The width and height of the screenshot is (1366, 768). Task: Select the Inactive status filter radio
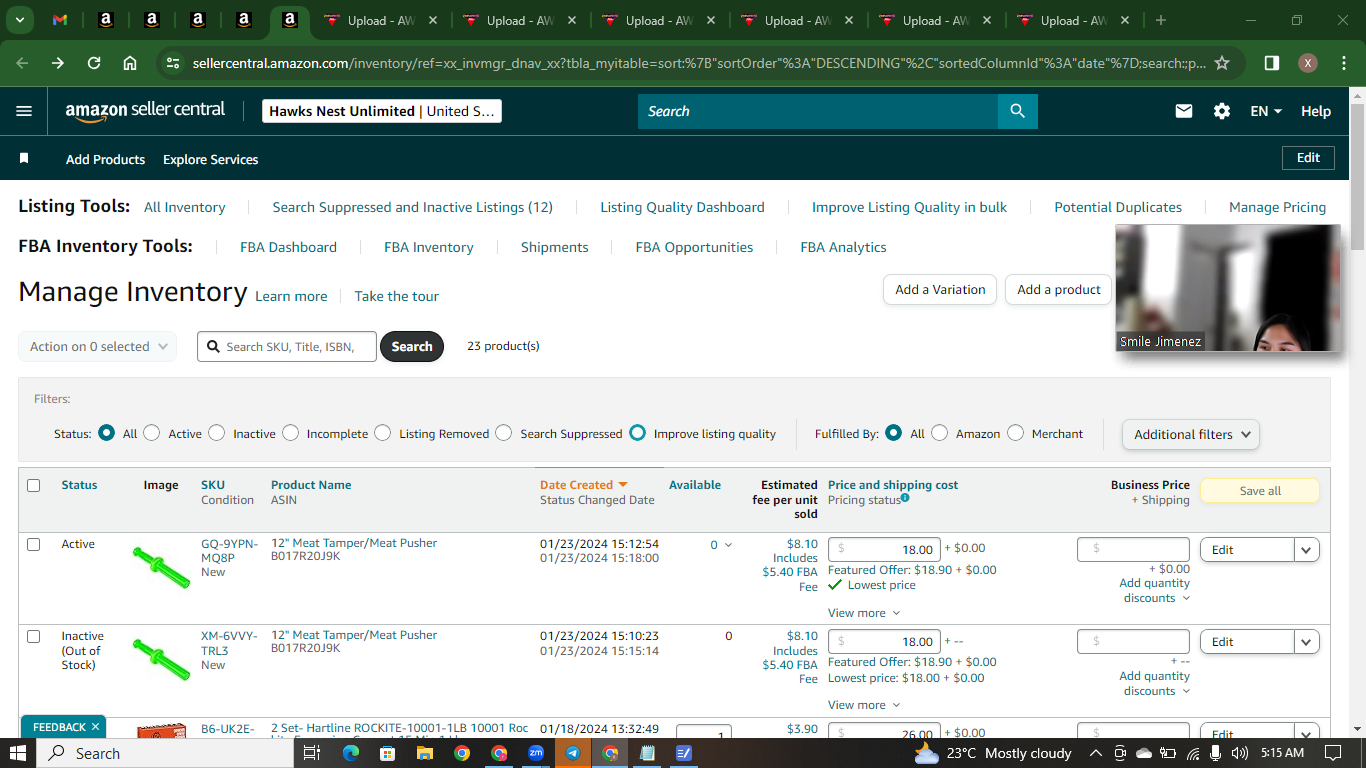point(217,433)
